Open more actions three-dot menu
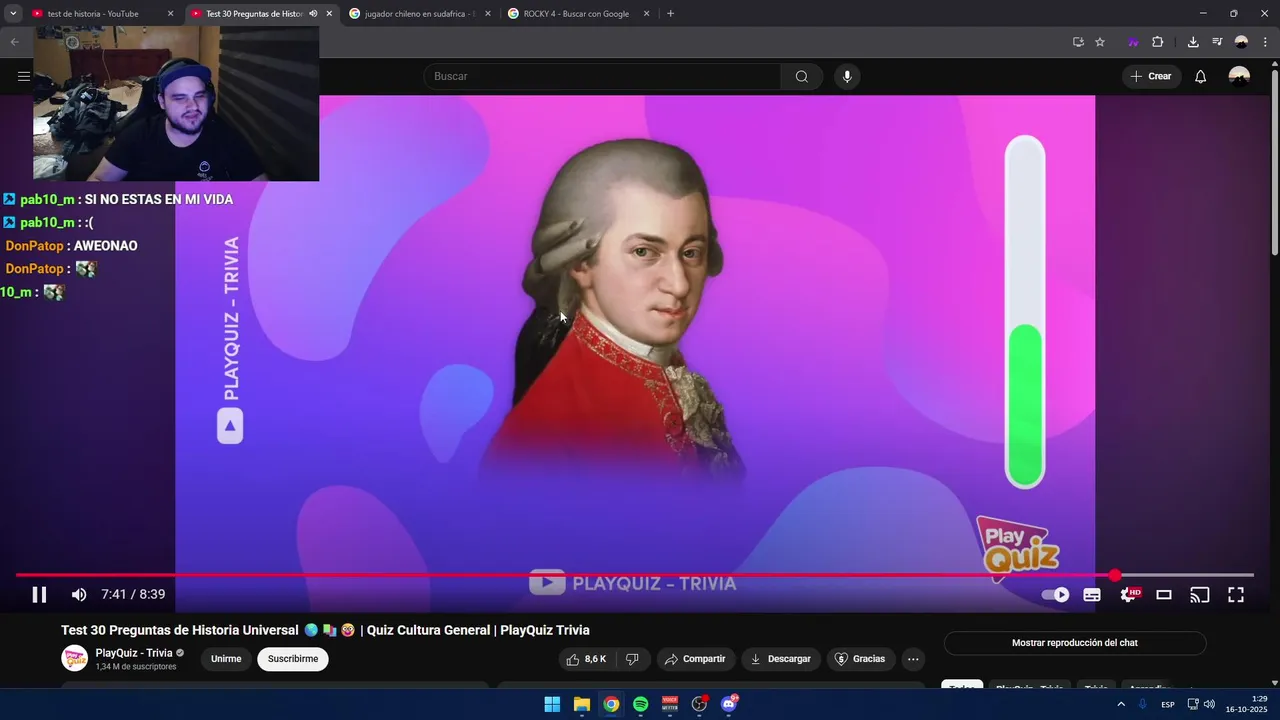 click(912, 659)
